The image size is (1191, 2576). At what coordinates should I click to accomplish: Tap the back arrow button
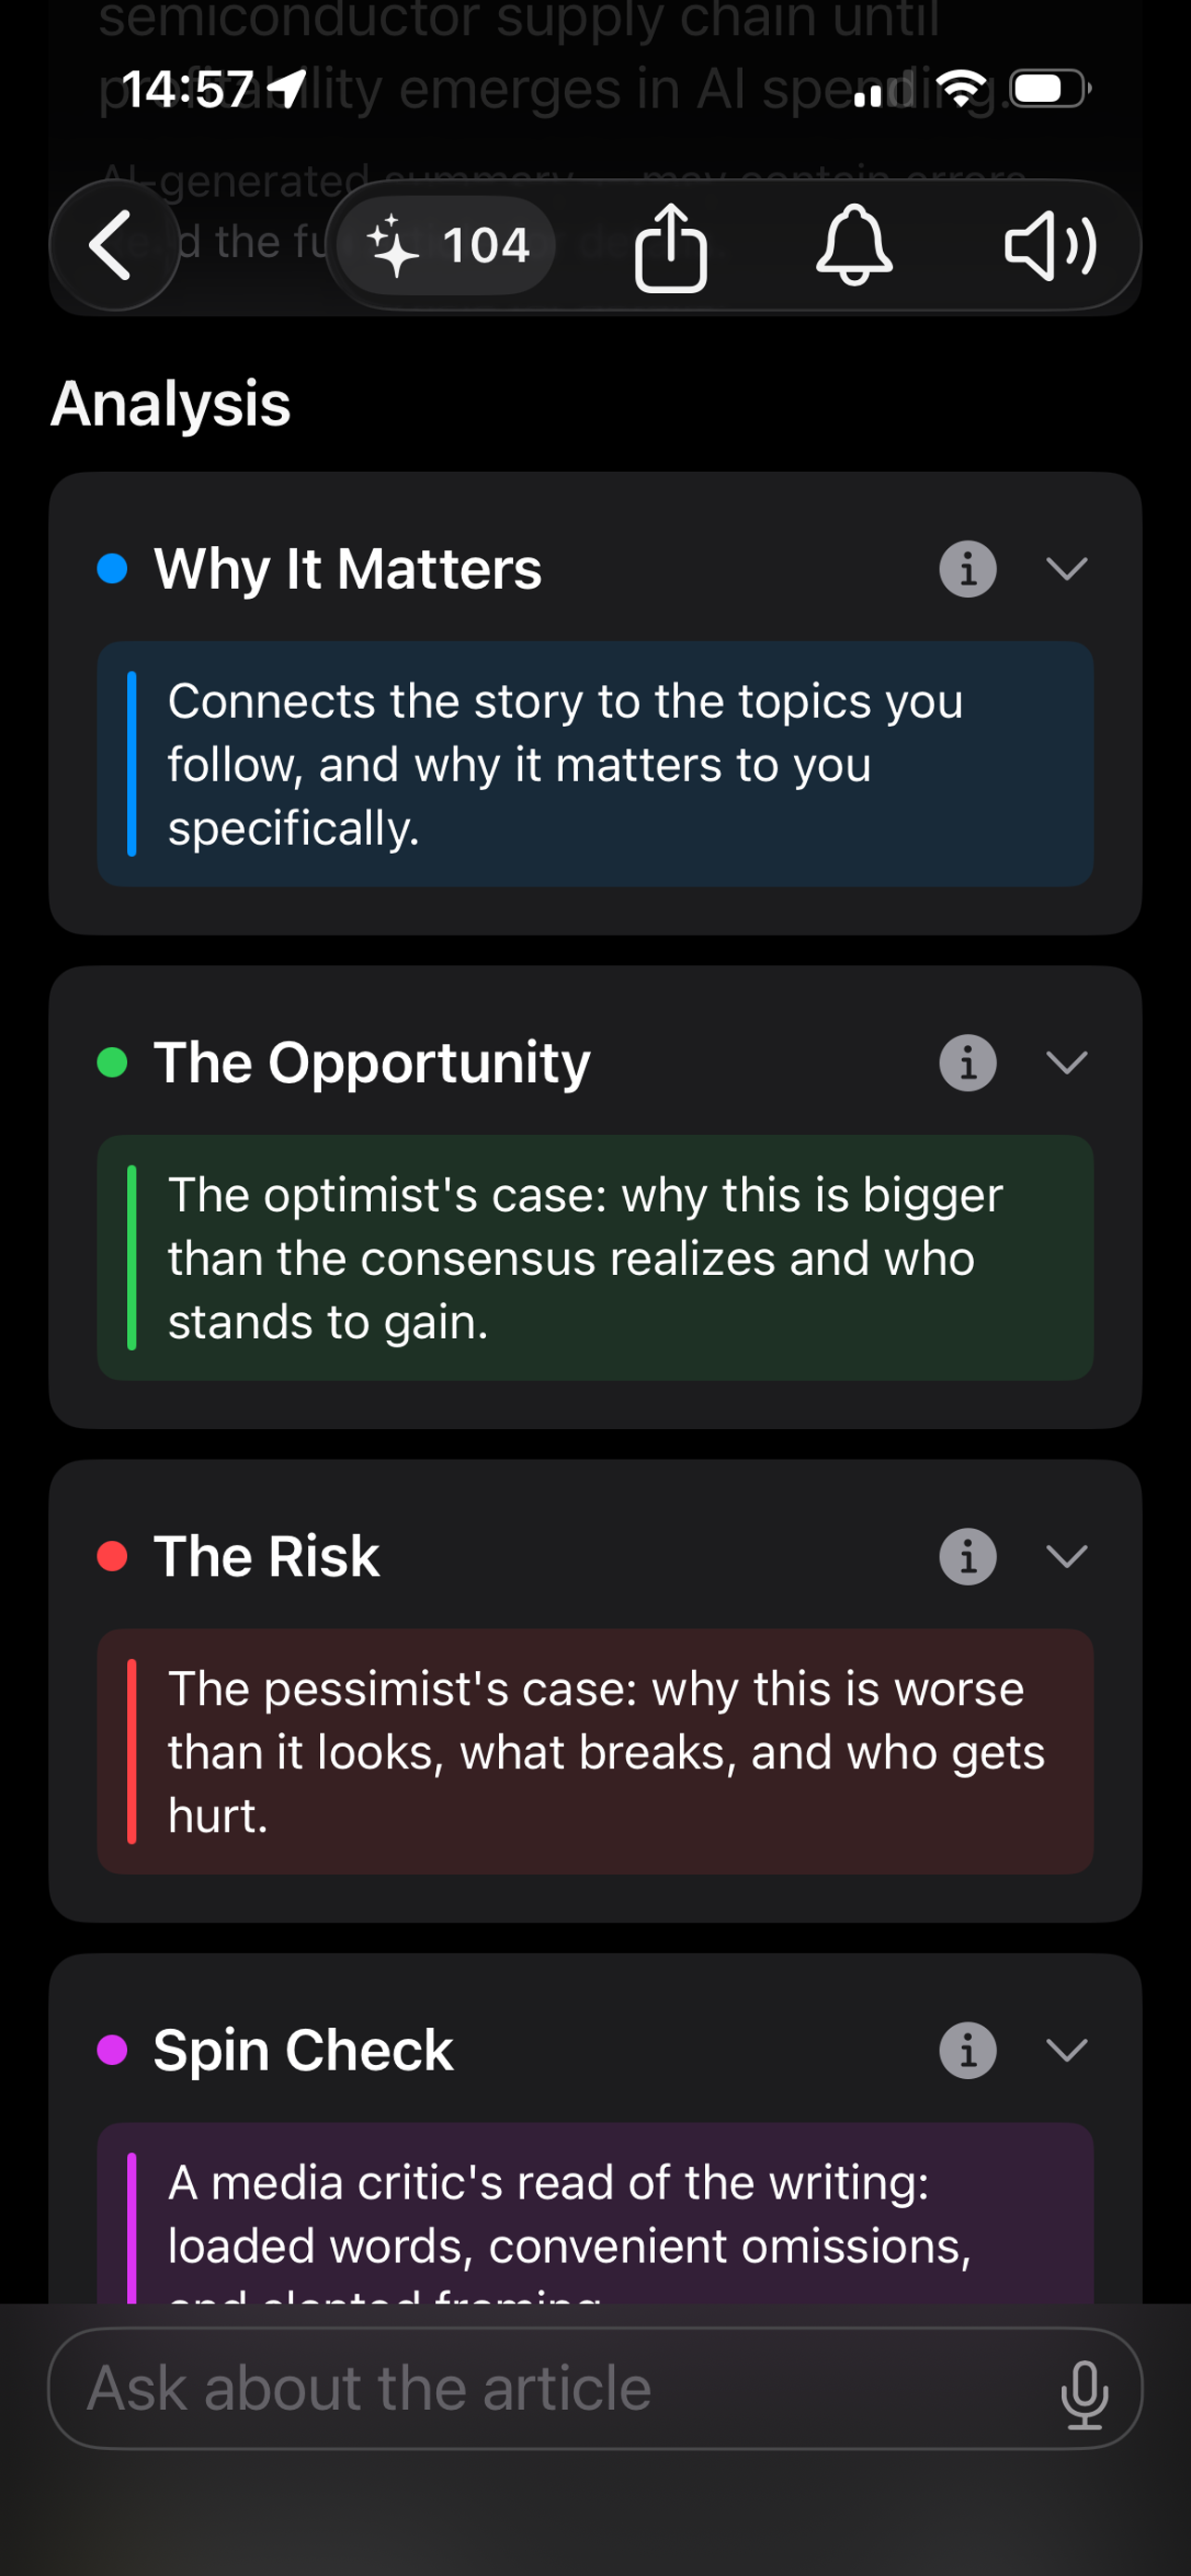point(114,245)
